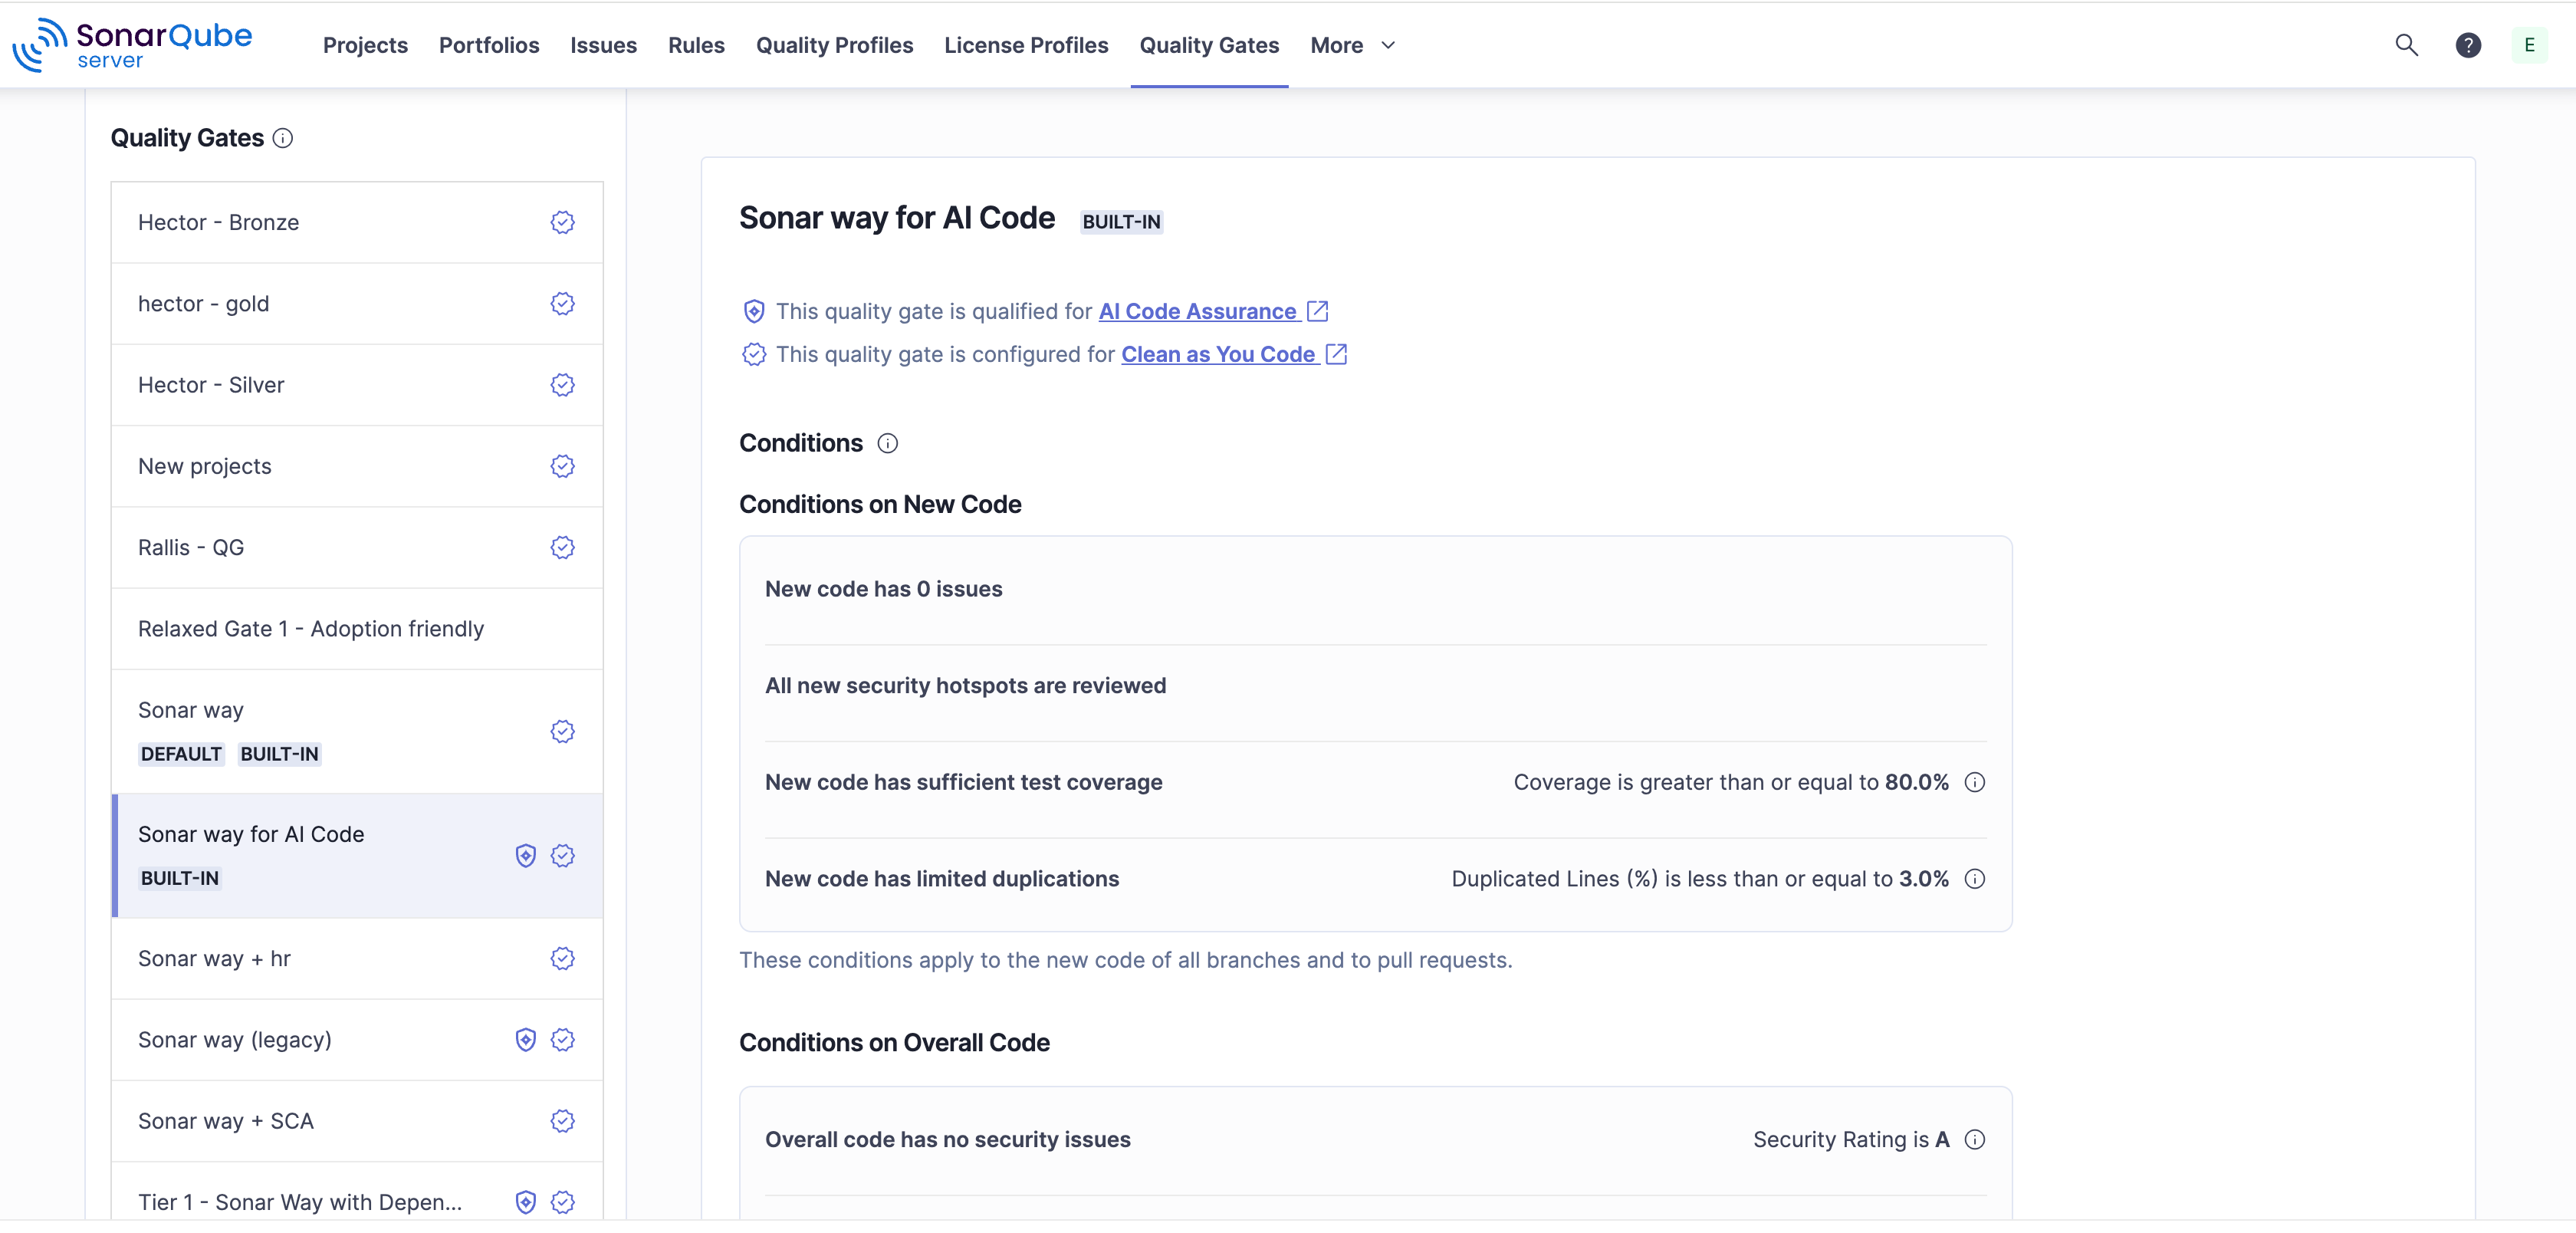This screenshot has height=1233, width=2576.
Task: Click the Security Rating A info icon
Action: (1974, 1140)
